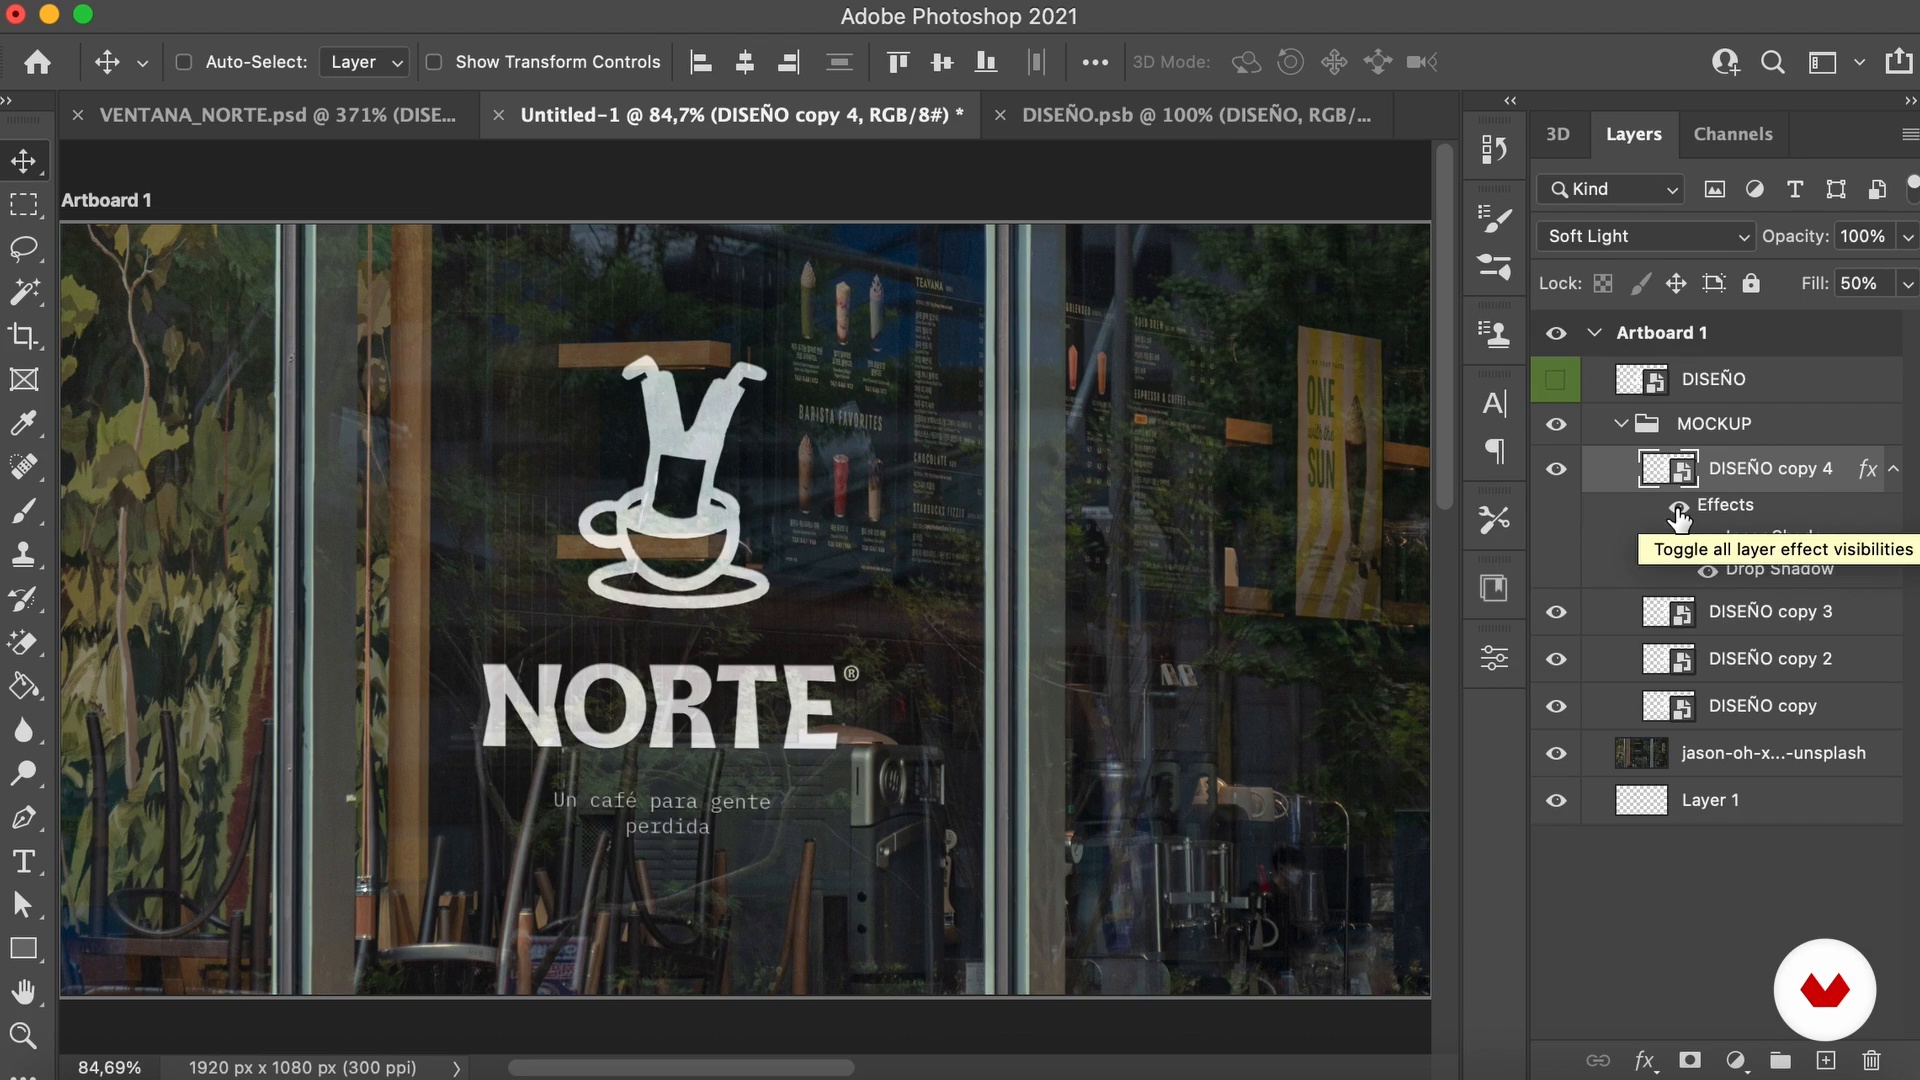Screen dimensions: 1920x1080
Task: Collapse the Artboard 1 group
Action: coord(1594,332)
